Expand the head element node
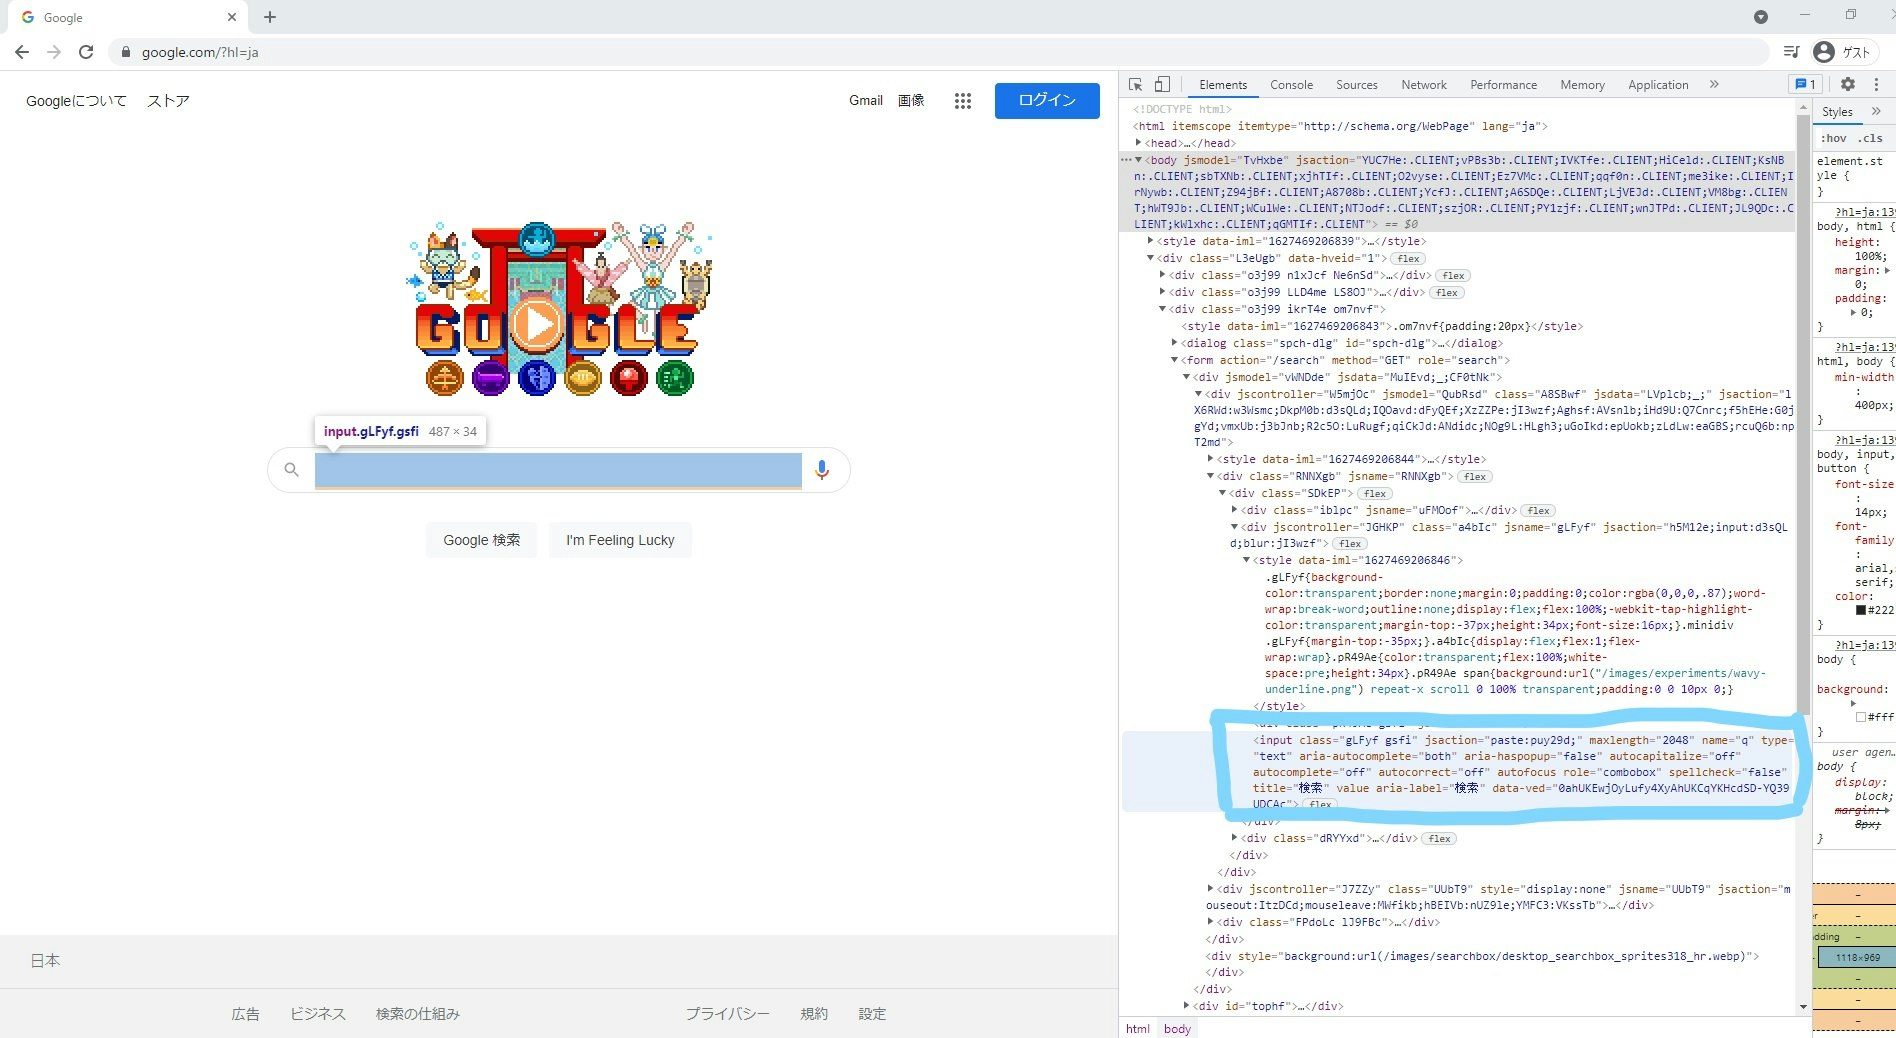Screen dimensions: 1896x1038 [x=1139, y=143]
